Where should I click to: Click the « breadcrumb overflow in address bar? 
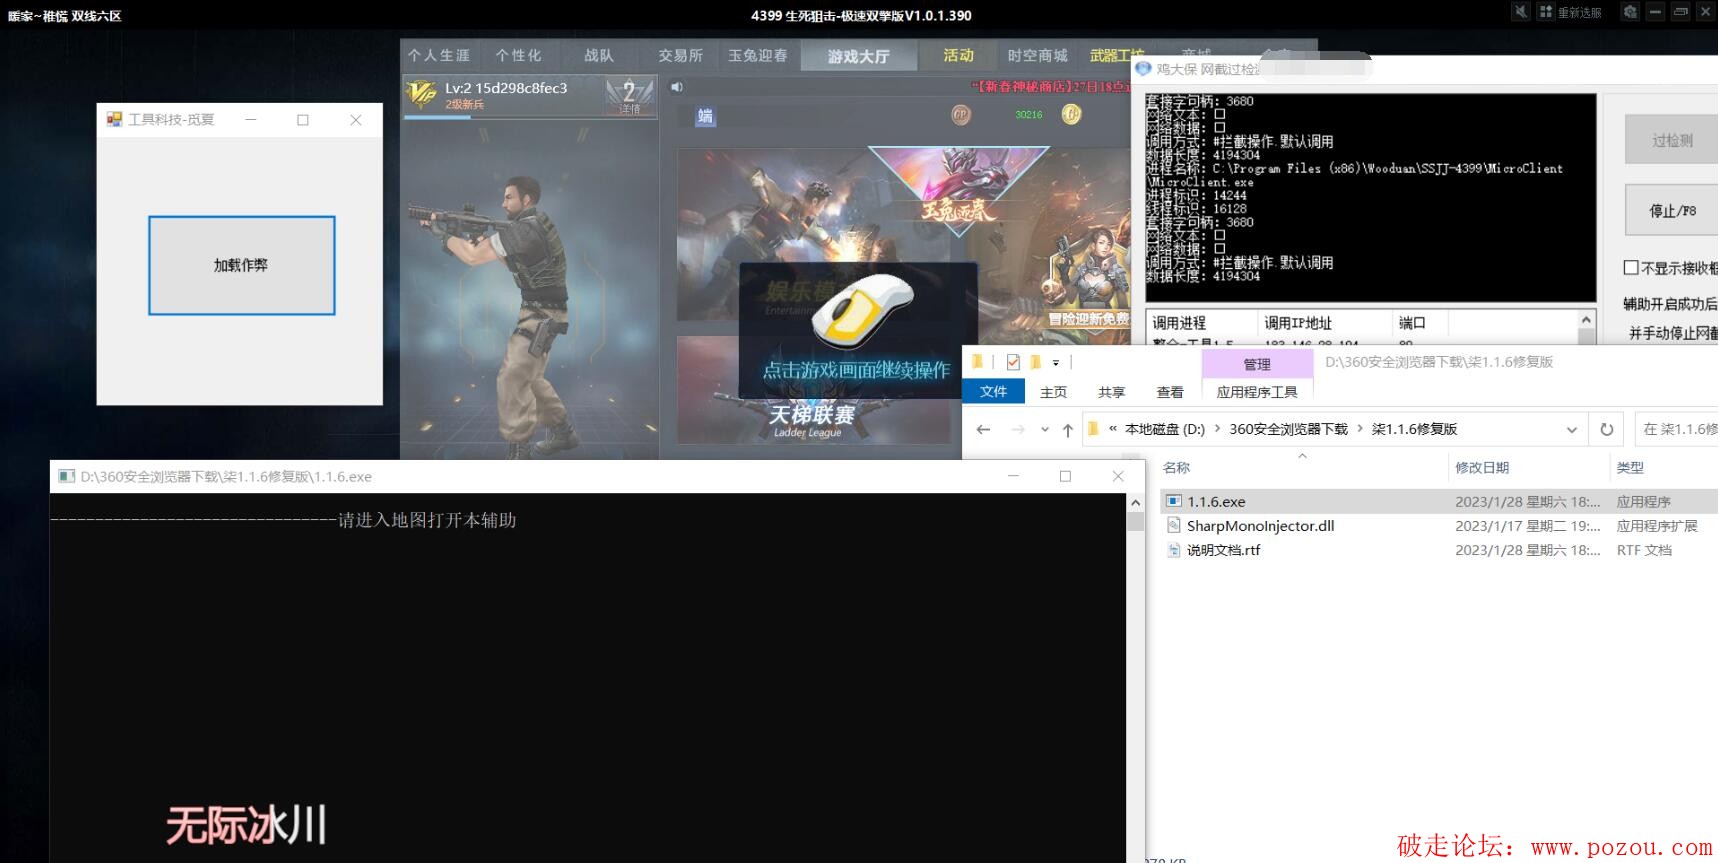coord(1113,428)
